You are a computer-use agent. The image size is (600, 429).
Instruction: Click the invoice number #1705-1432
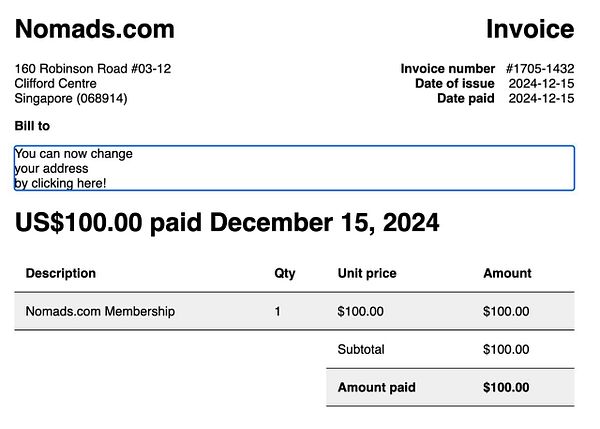[540, 69]
